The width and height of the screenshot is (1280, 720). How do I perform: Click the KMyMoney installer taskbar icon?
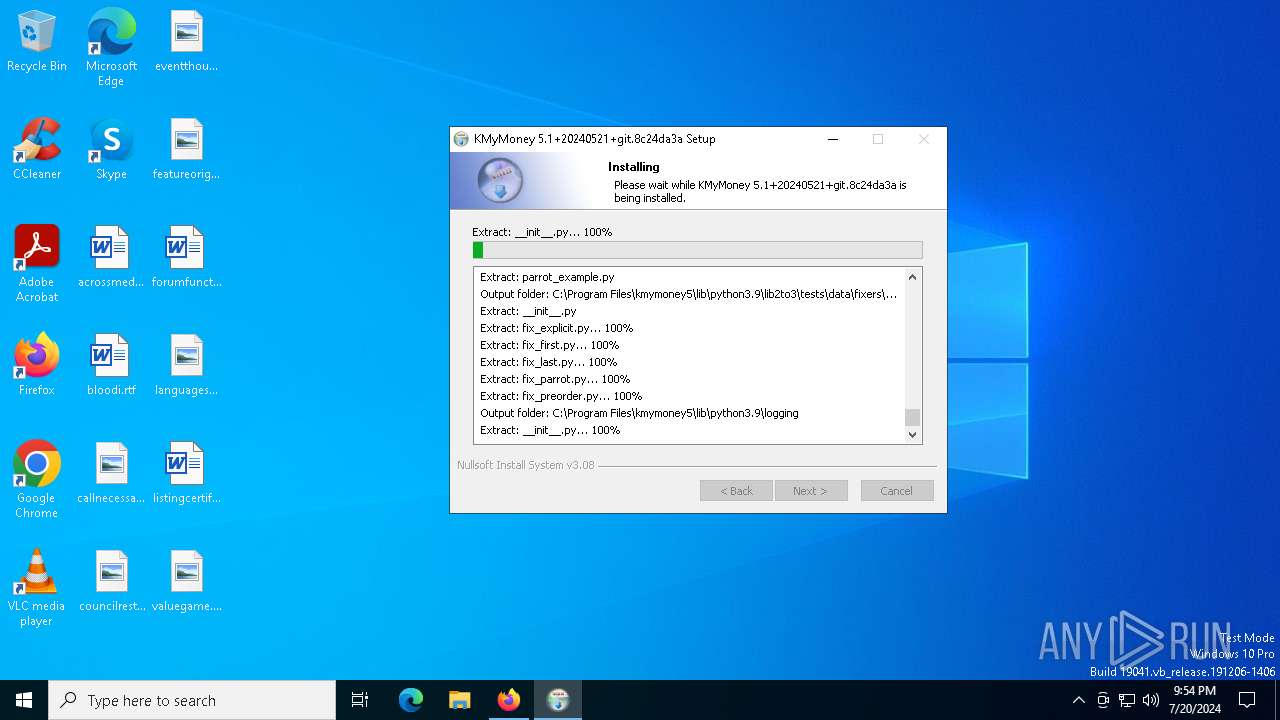coord(558,700)
